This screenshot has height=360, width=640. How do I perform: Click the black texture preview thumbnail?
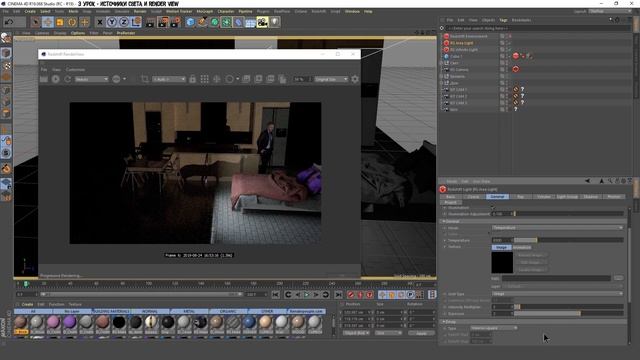coord(502,262)
